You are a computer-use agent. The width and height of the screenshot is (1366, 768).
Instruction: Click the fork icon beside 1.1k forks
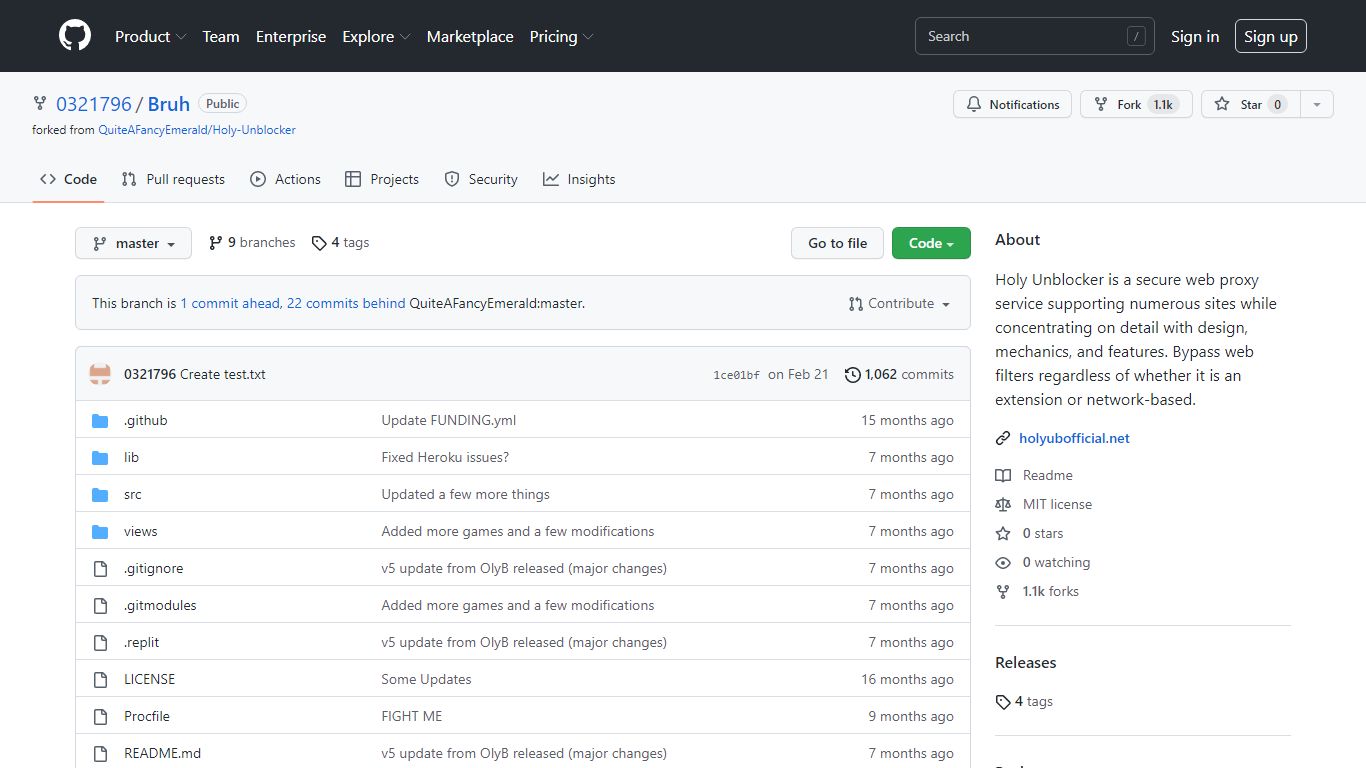(x=1003, y=591)
